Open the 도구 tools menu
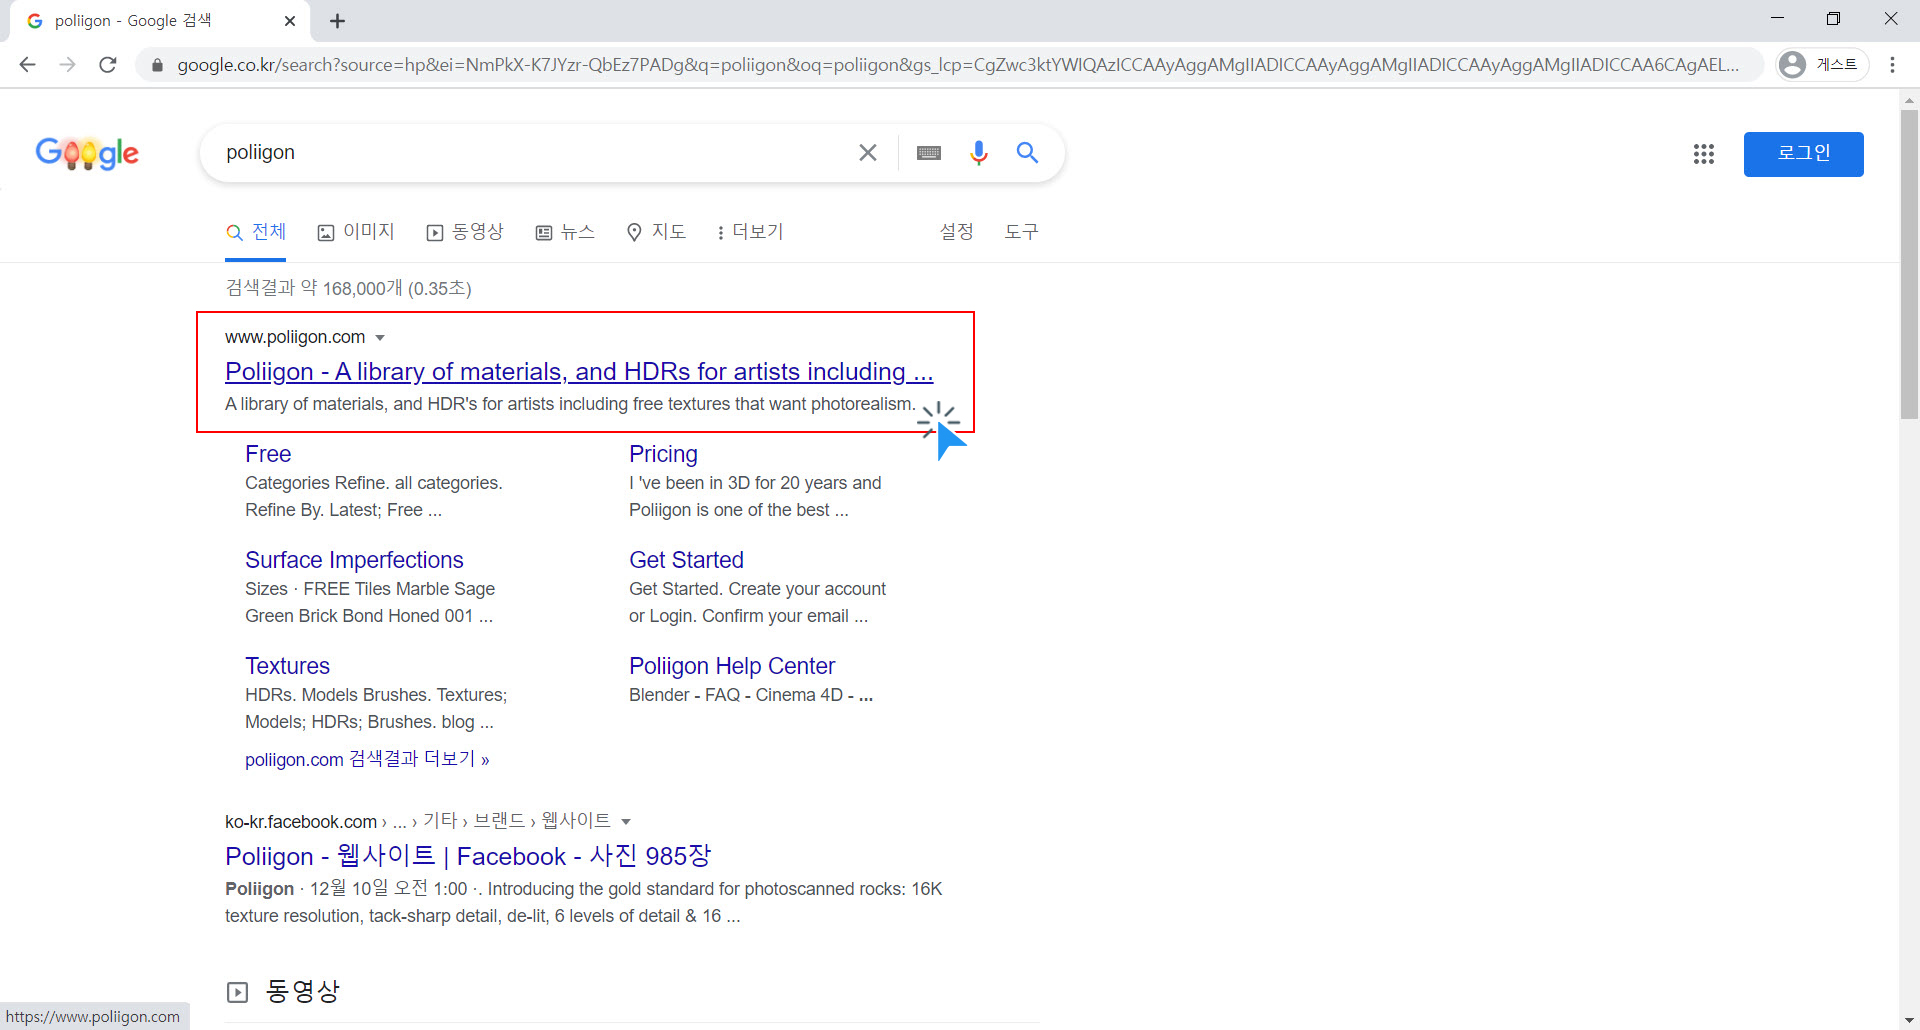This screenshot has width=1920, height=1030. pyautogui.click(x=1021, y=232)
